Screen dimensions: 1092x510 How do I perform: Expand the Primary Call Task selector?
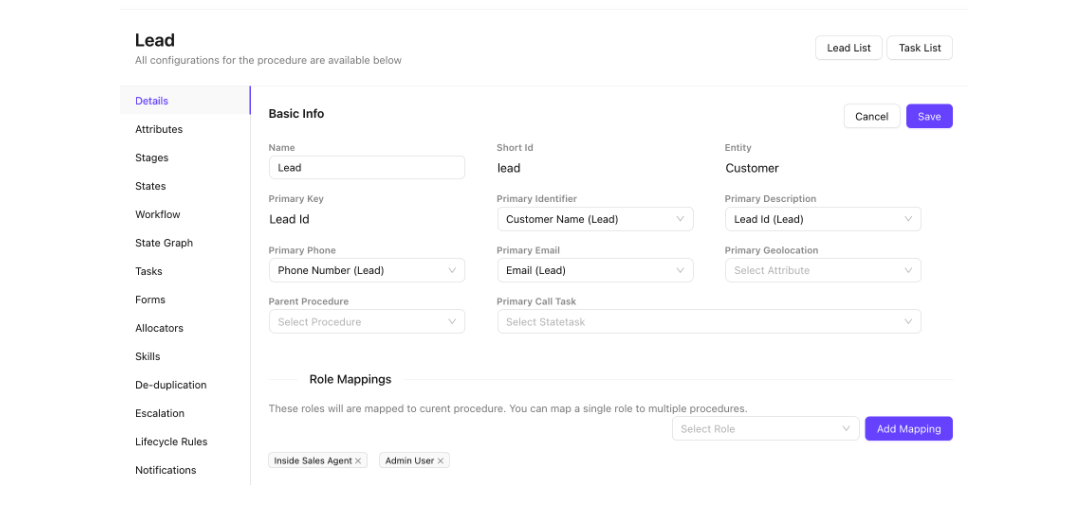click(708, 322)
